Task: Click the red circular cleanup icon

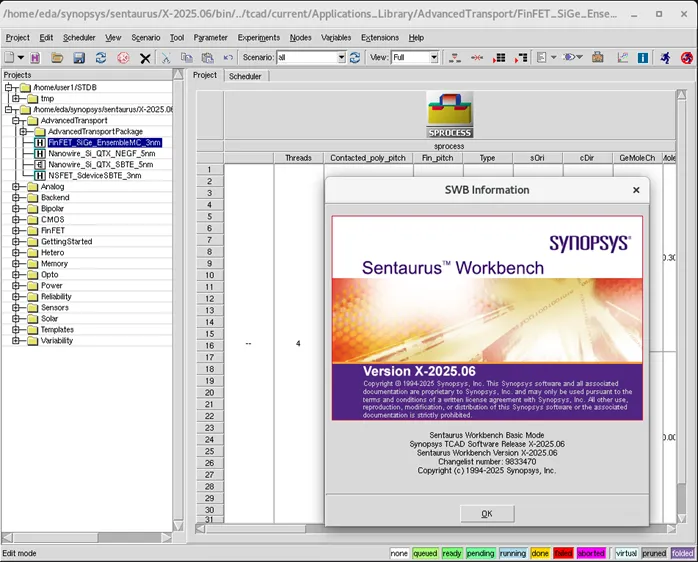Action: click(x=123, y=57)
